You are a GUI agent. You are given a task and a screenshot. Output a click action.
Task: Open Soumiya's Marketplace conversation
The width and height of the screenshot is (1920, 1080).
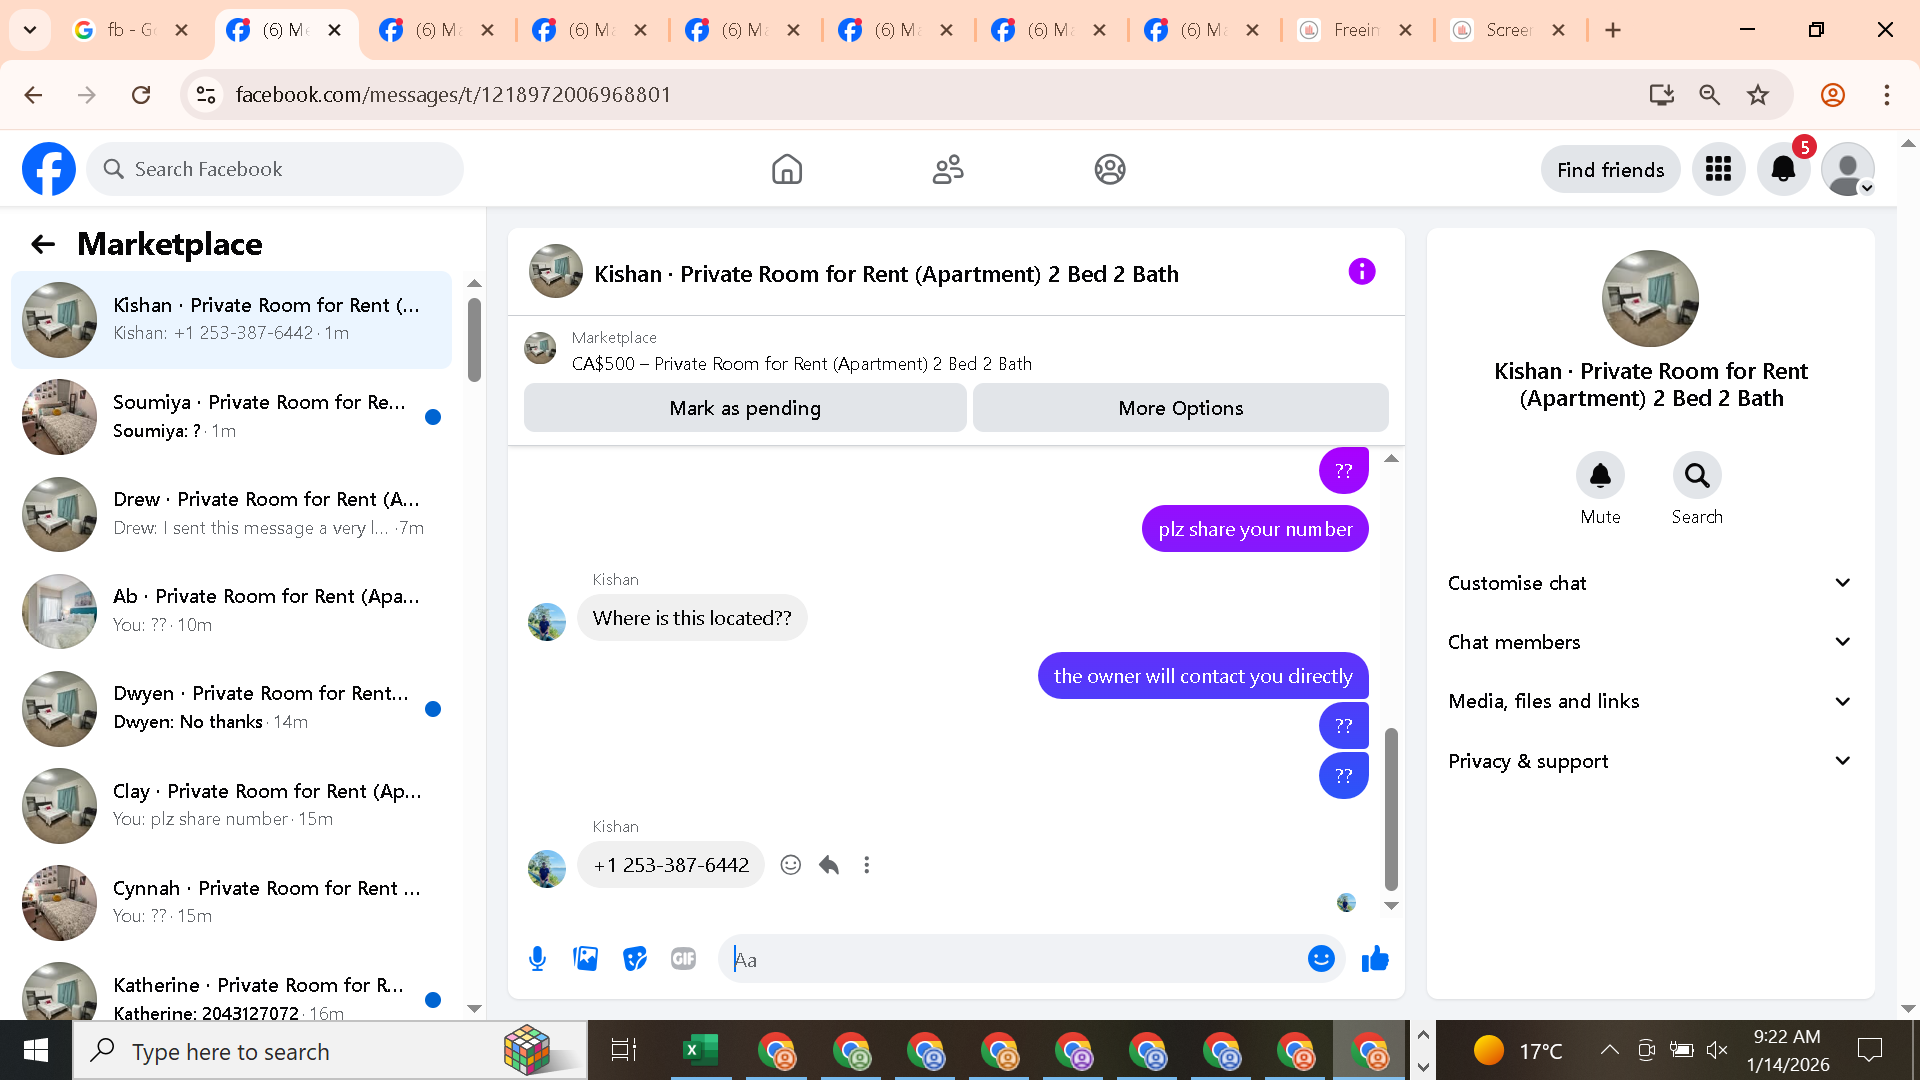point(232,416)
